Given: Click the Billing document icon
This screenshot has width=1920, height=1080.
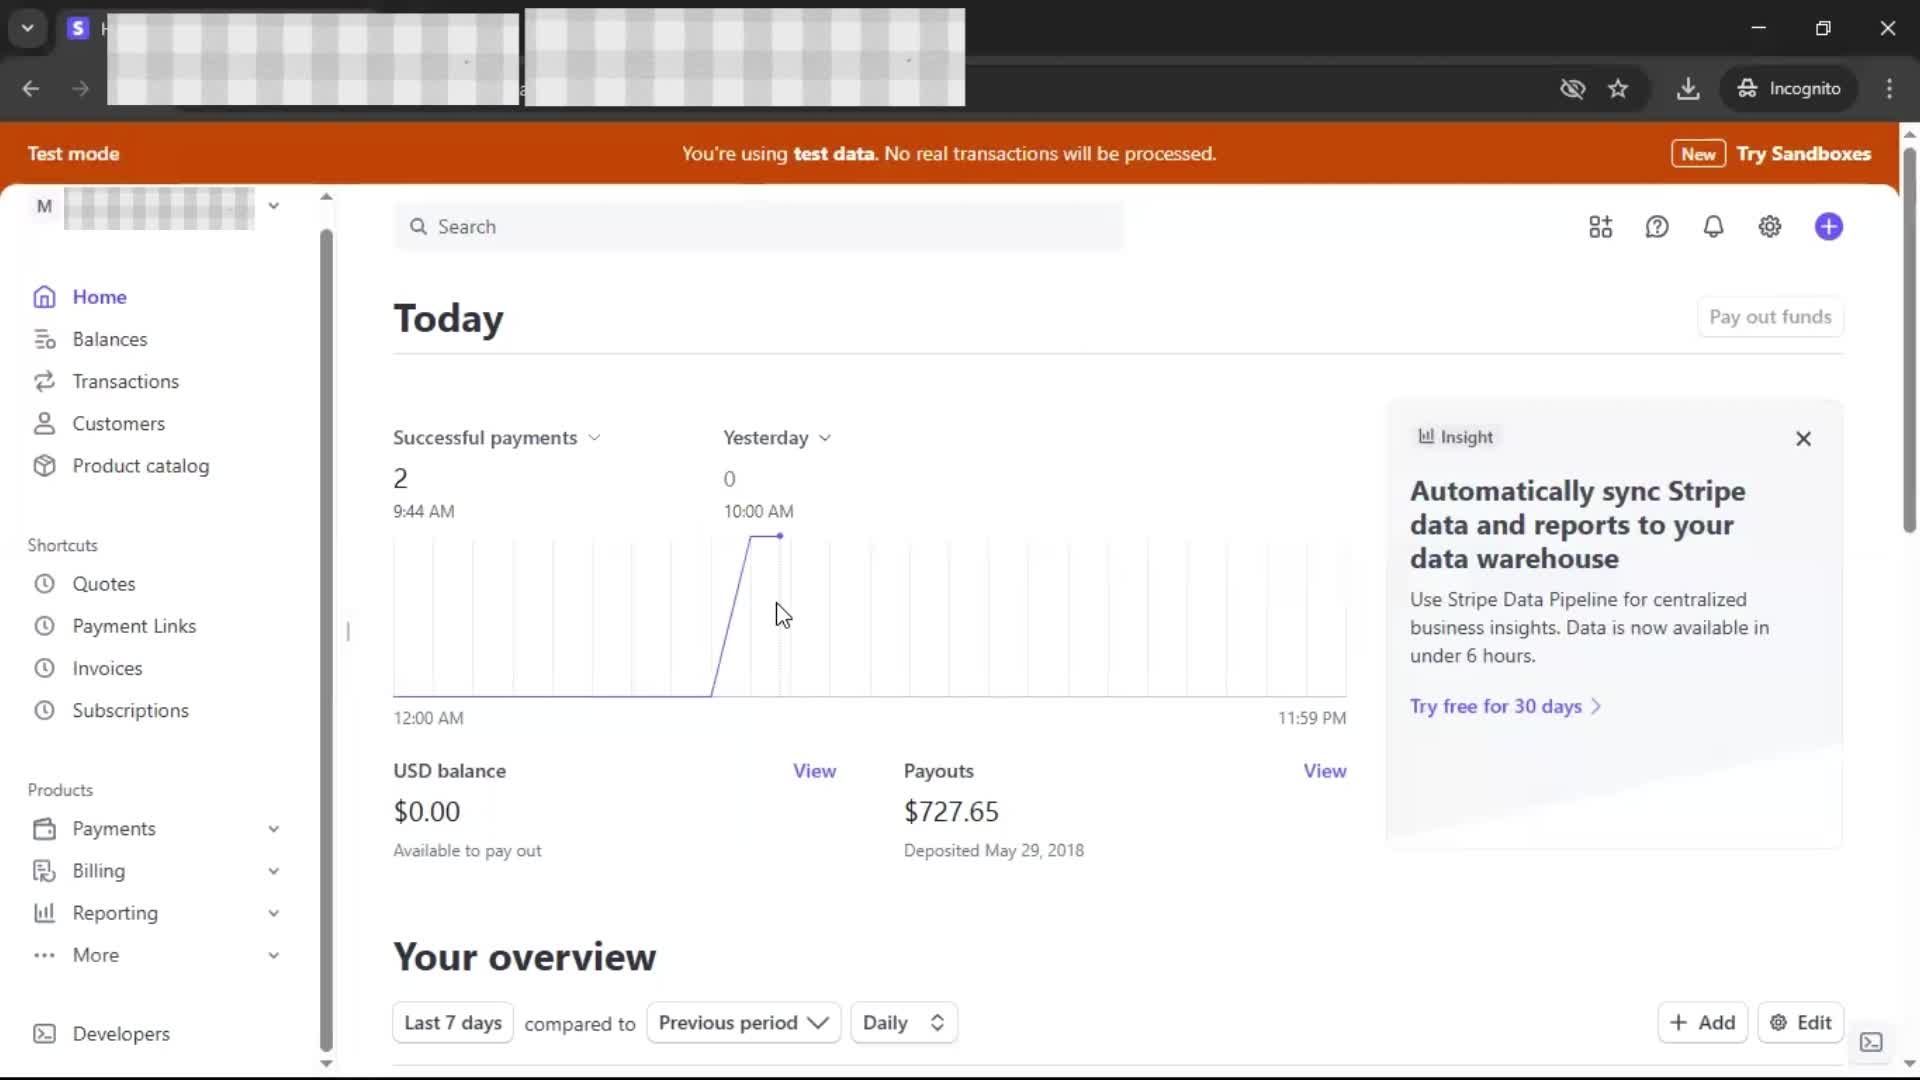Looking at the screenshot, I should tap(44, 871).
